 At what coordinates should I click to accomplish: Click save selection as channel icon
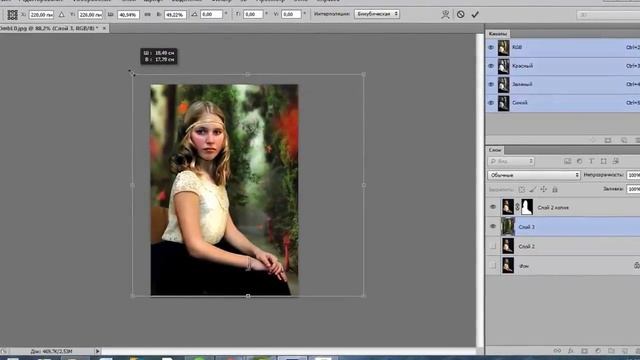608,140
